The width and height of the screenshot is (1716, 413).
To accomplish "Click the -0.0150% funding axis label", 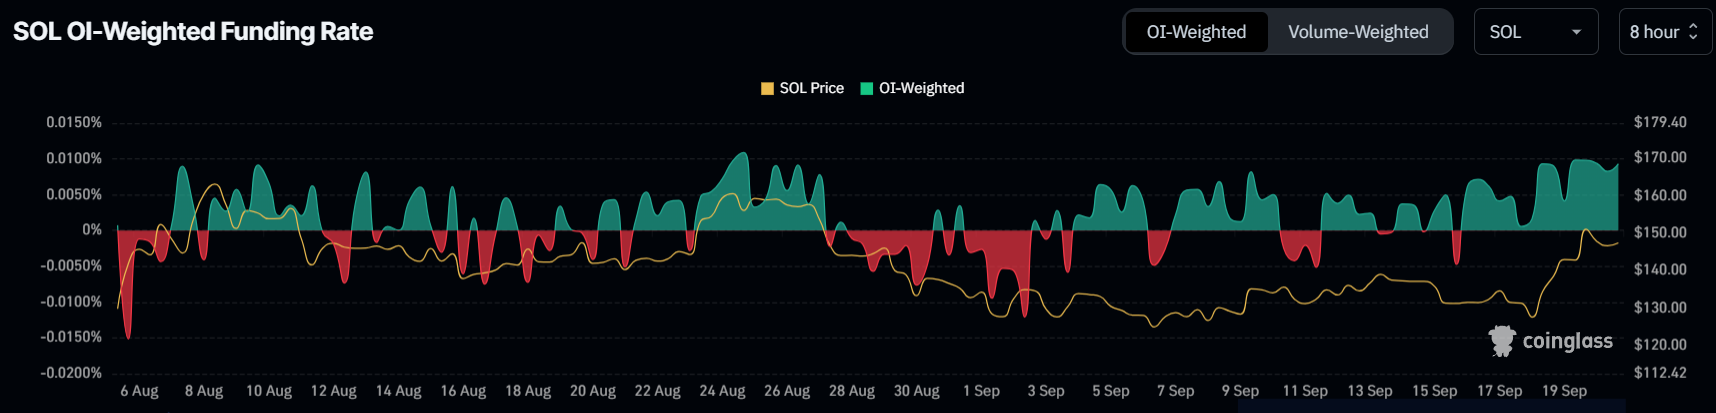I will (71, 337).
